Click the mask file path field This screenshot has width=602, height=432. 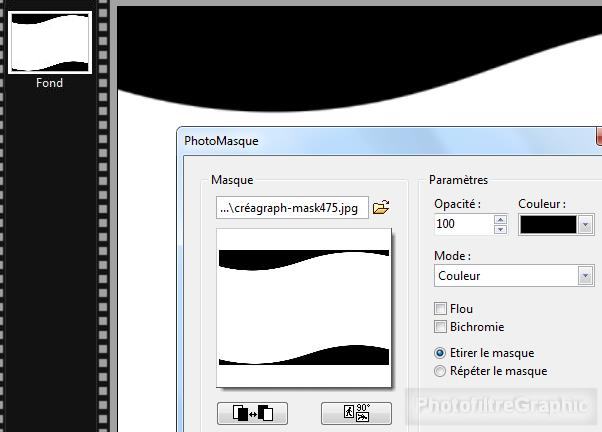(x=292, y=208)
